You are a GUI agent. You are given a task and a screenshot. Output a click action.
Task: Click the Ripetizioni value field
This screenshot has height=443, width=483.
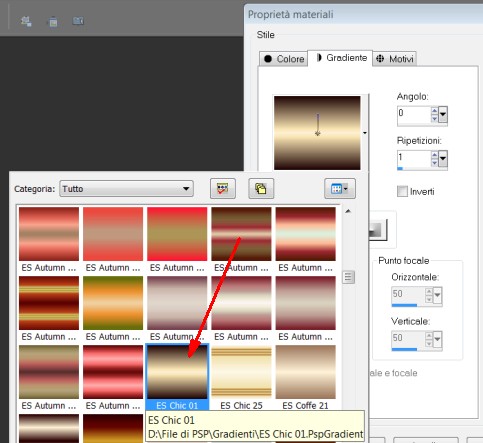[x=414, y=158]
